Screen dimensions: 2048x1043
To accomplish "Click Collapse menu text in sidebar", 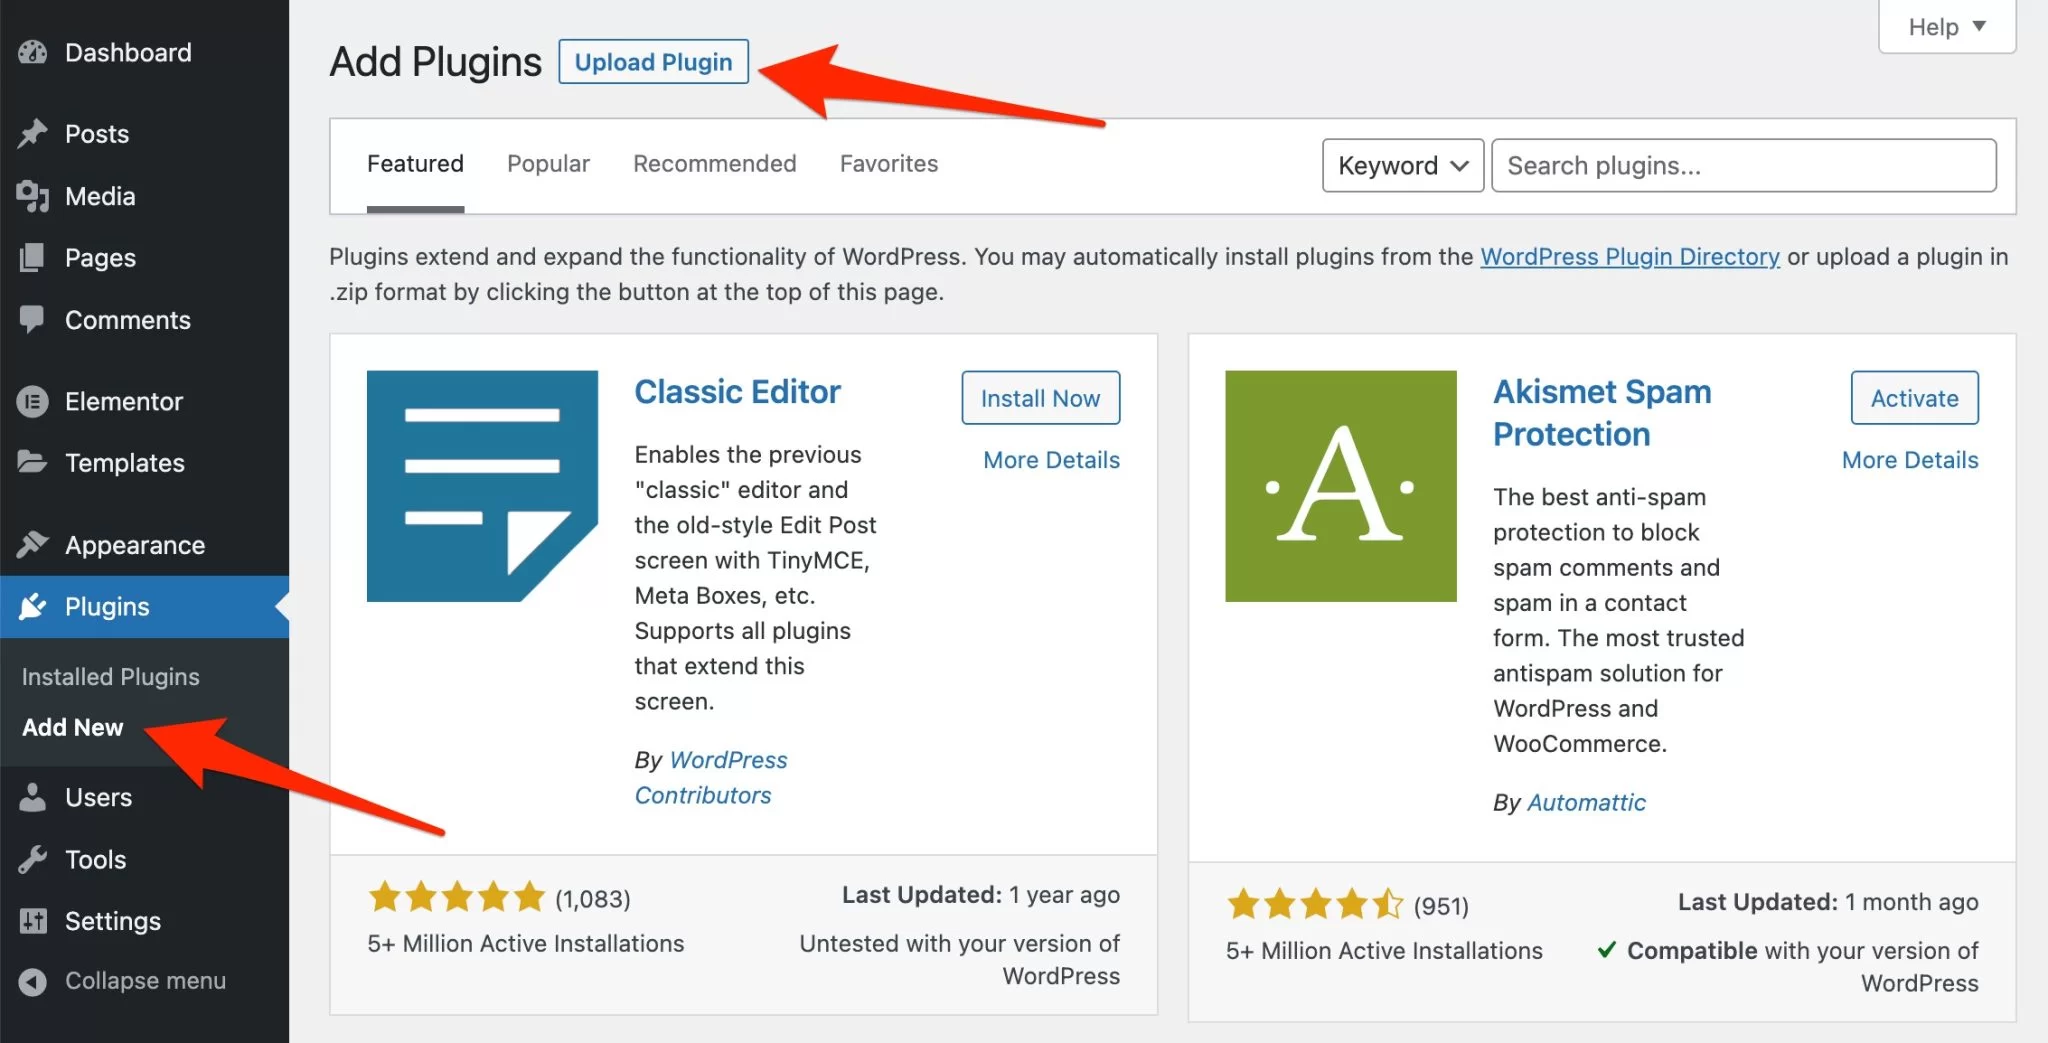I will pyautogui.click(x=145, y=981).
